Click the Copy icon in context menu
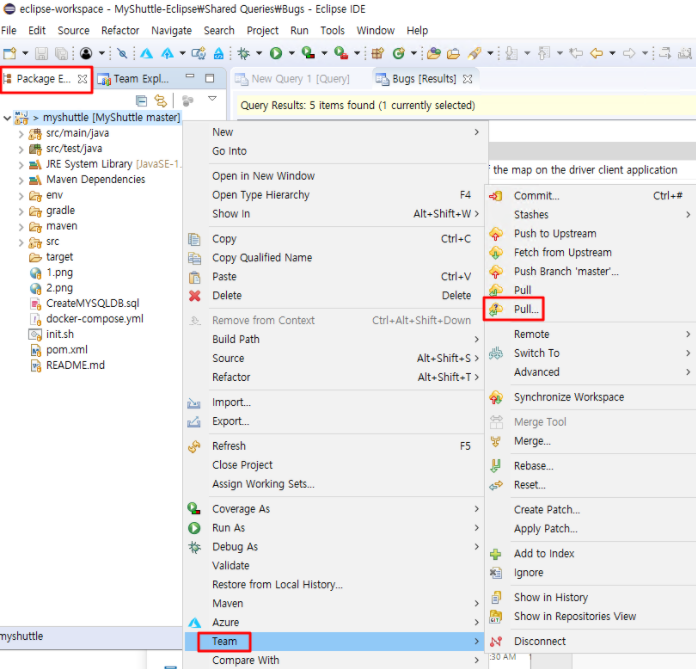The width and height of the screenshot is (696, 669). (x=194, y=239)
